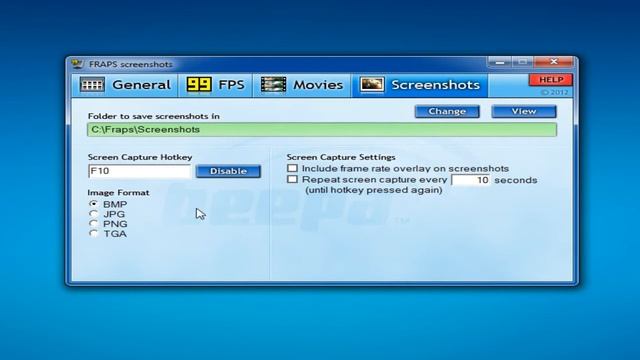
Task: Select JPG image format
Action: click(x=94, y=213)
